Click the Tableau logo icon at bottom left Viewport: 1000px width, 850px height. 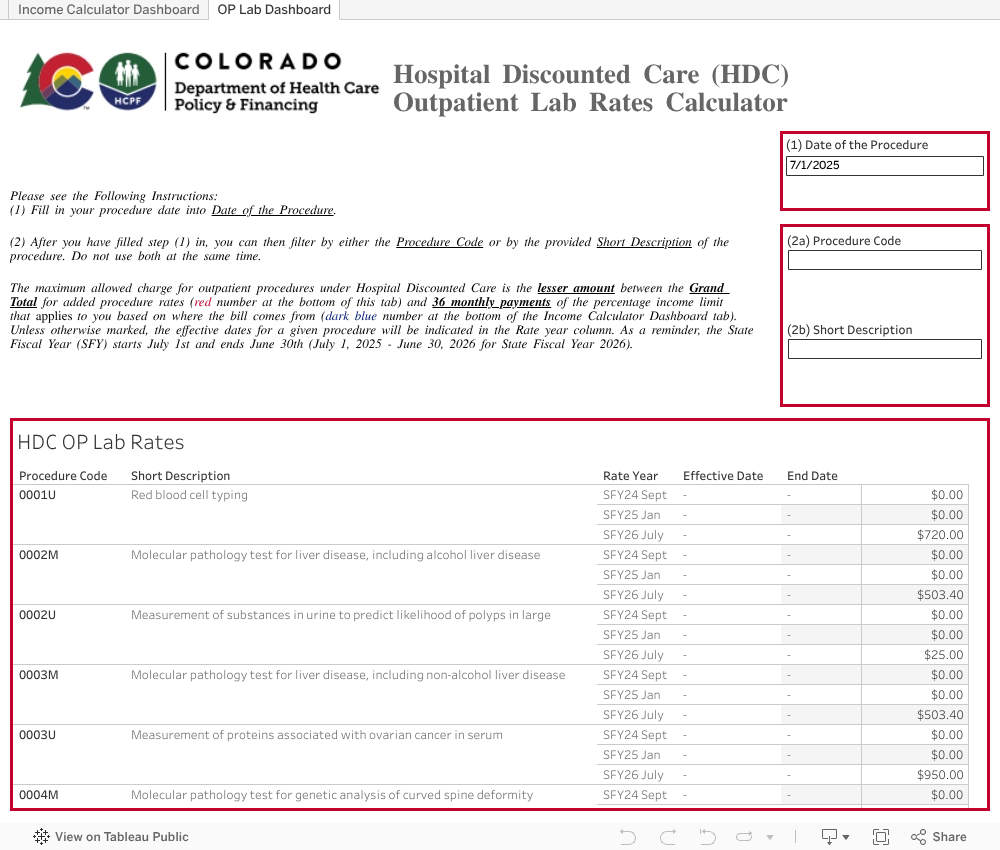click(x=42, y=837)
